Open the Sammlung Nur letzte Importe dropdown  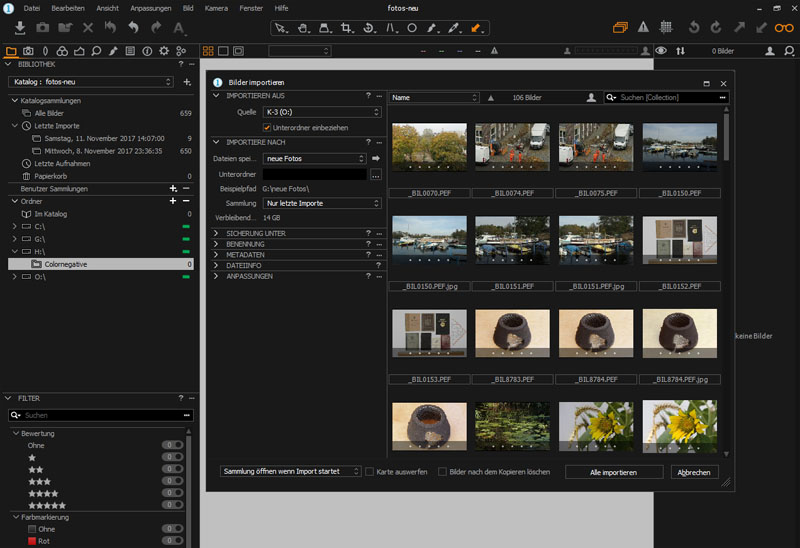pos(322,203)
